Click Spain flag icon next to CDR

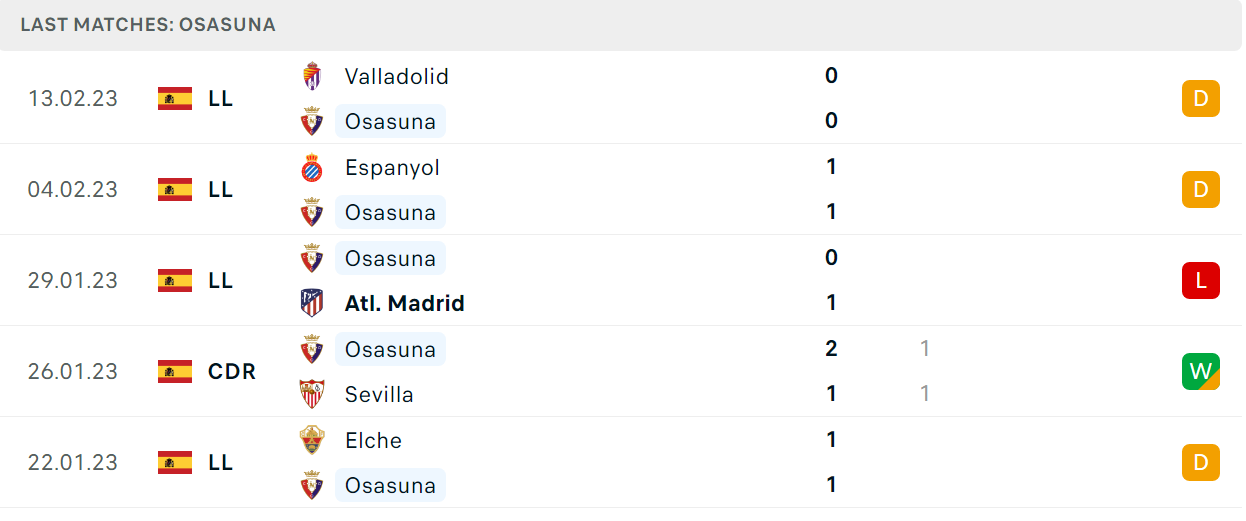point(175,371)
